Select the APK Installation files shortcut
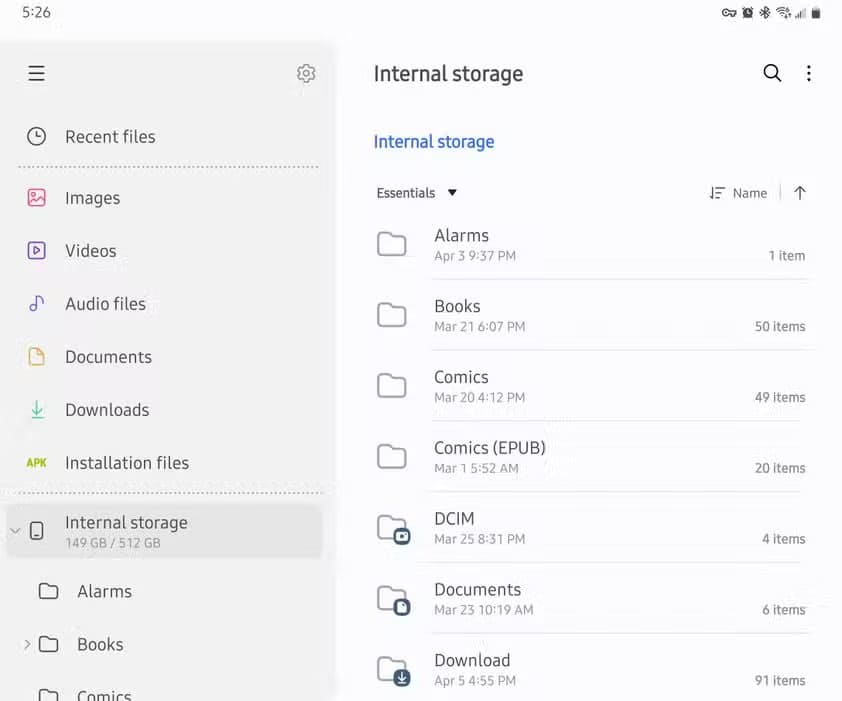 [126, 463]
